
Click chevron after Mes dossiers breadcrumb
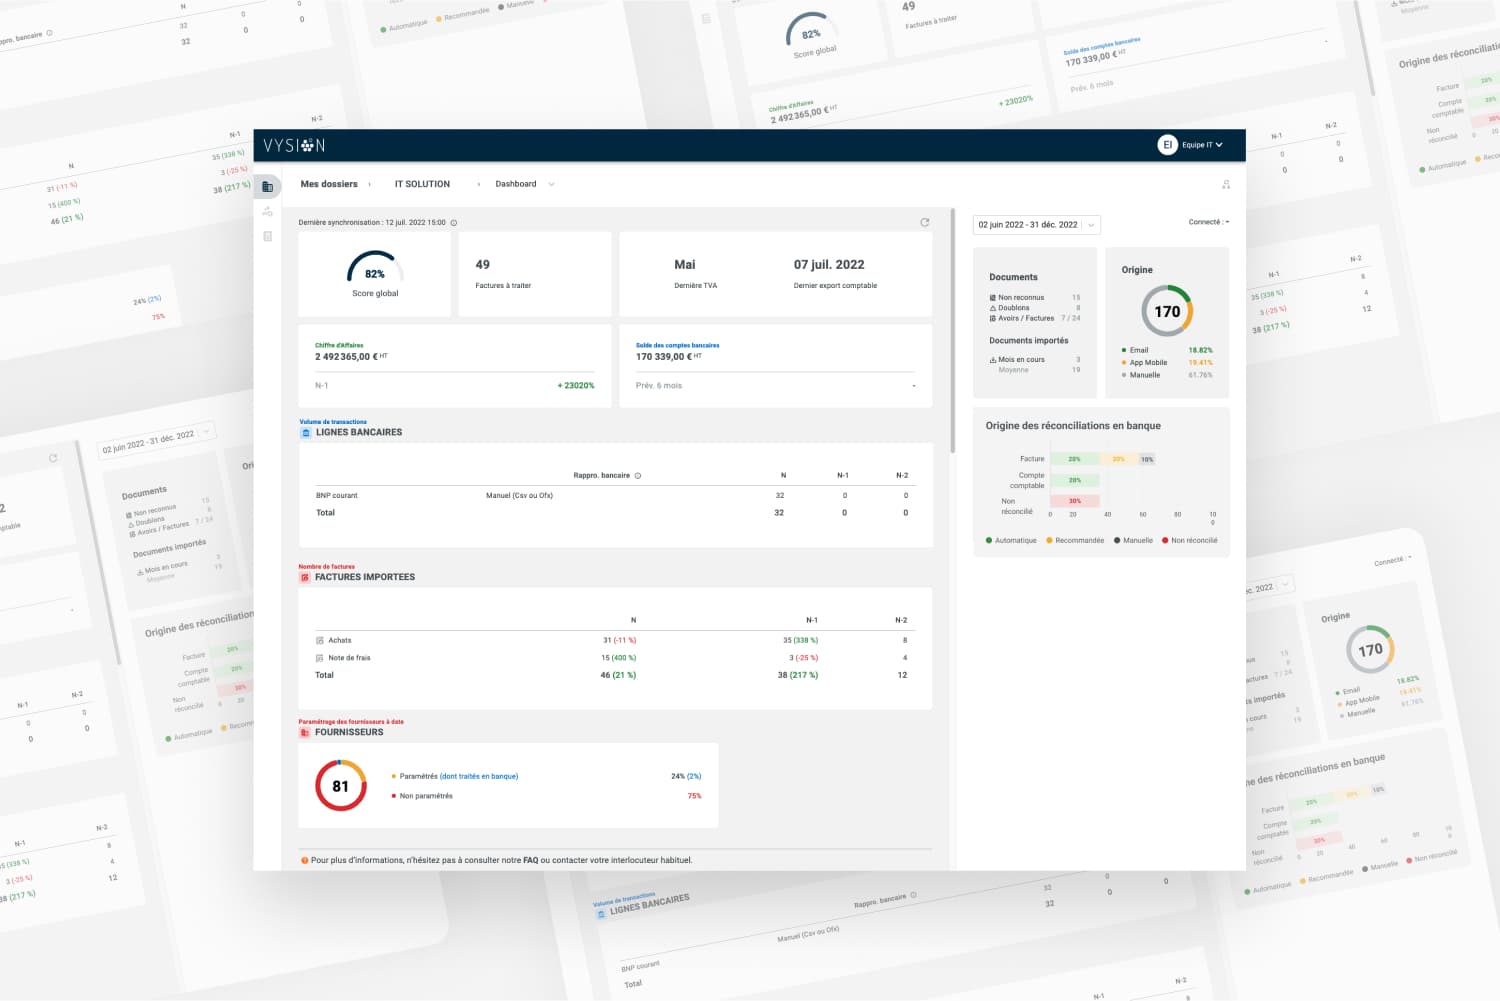[369, 185]
